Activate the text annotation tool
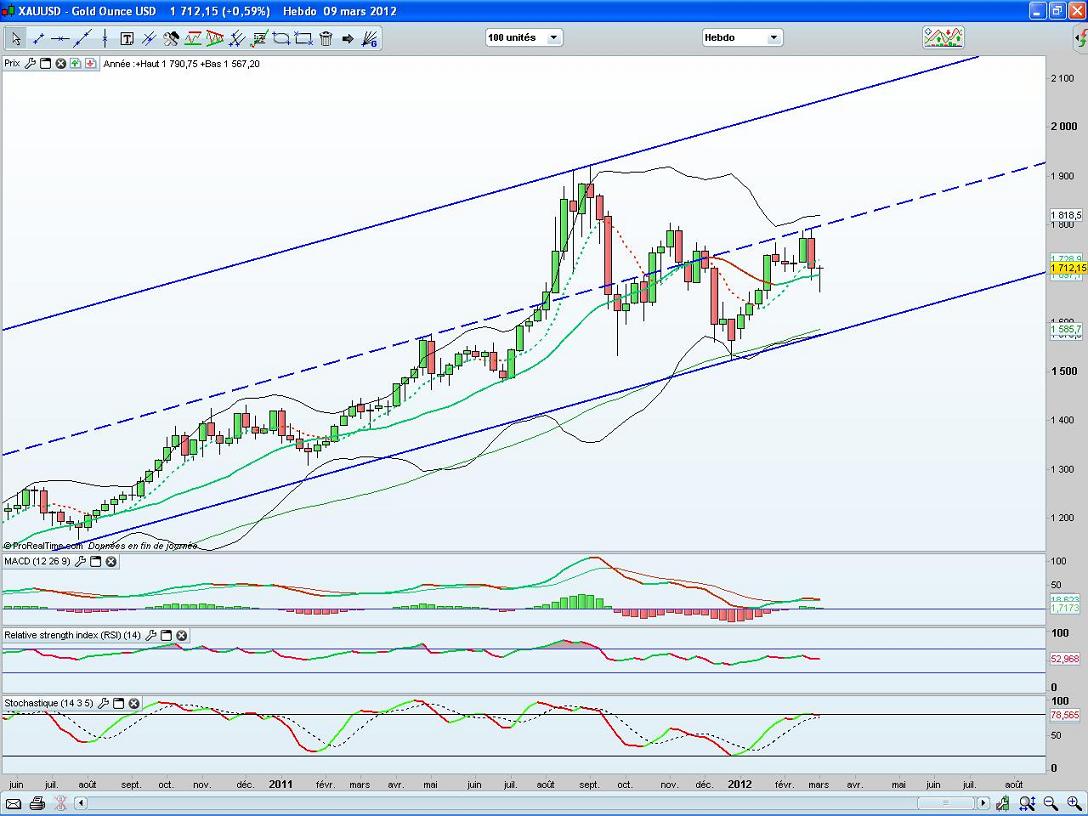This screenshot has height=816, width=1088. [x=127, y=39]
